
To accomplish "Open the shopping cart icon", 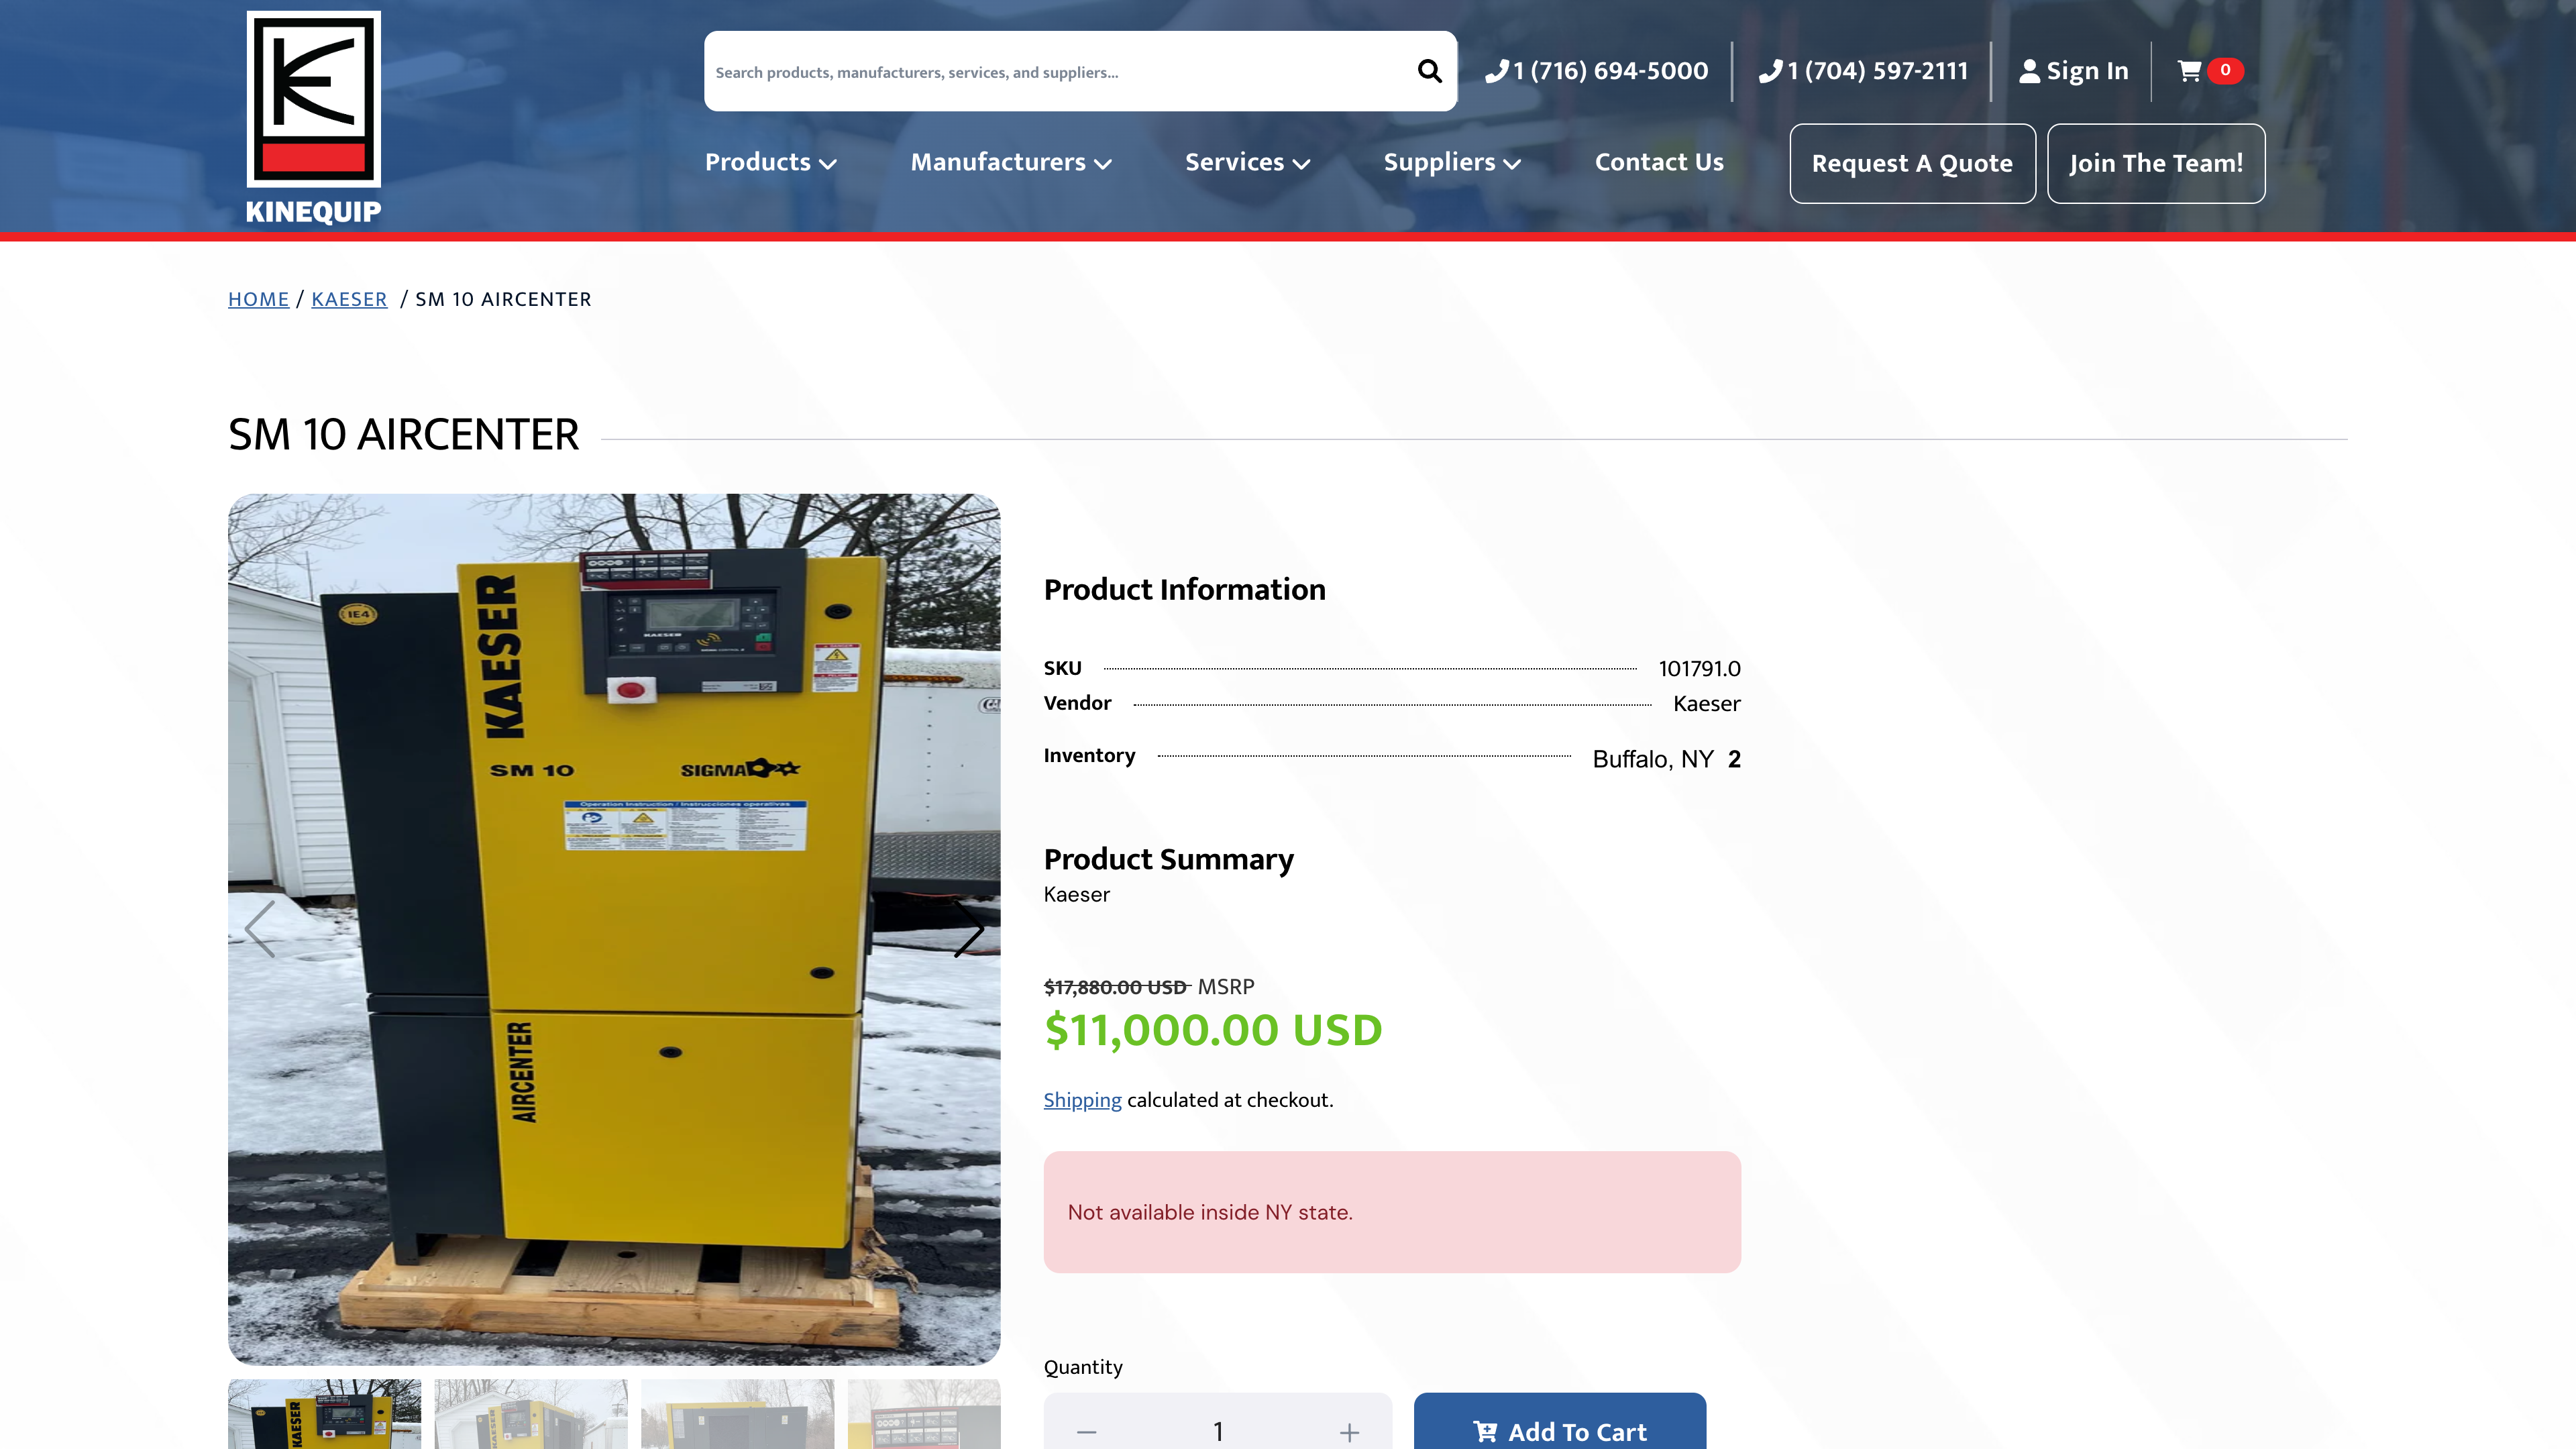I will tap(2189, 70).
